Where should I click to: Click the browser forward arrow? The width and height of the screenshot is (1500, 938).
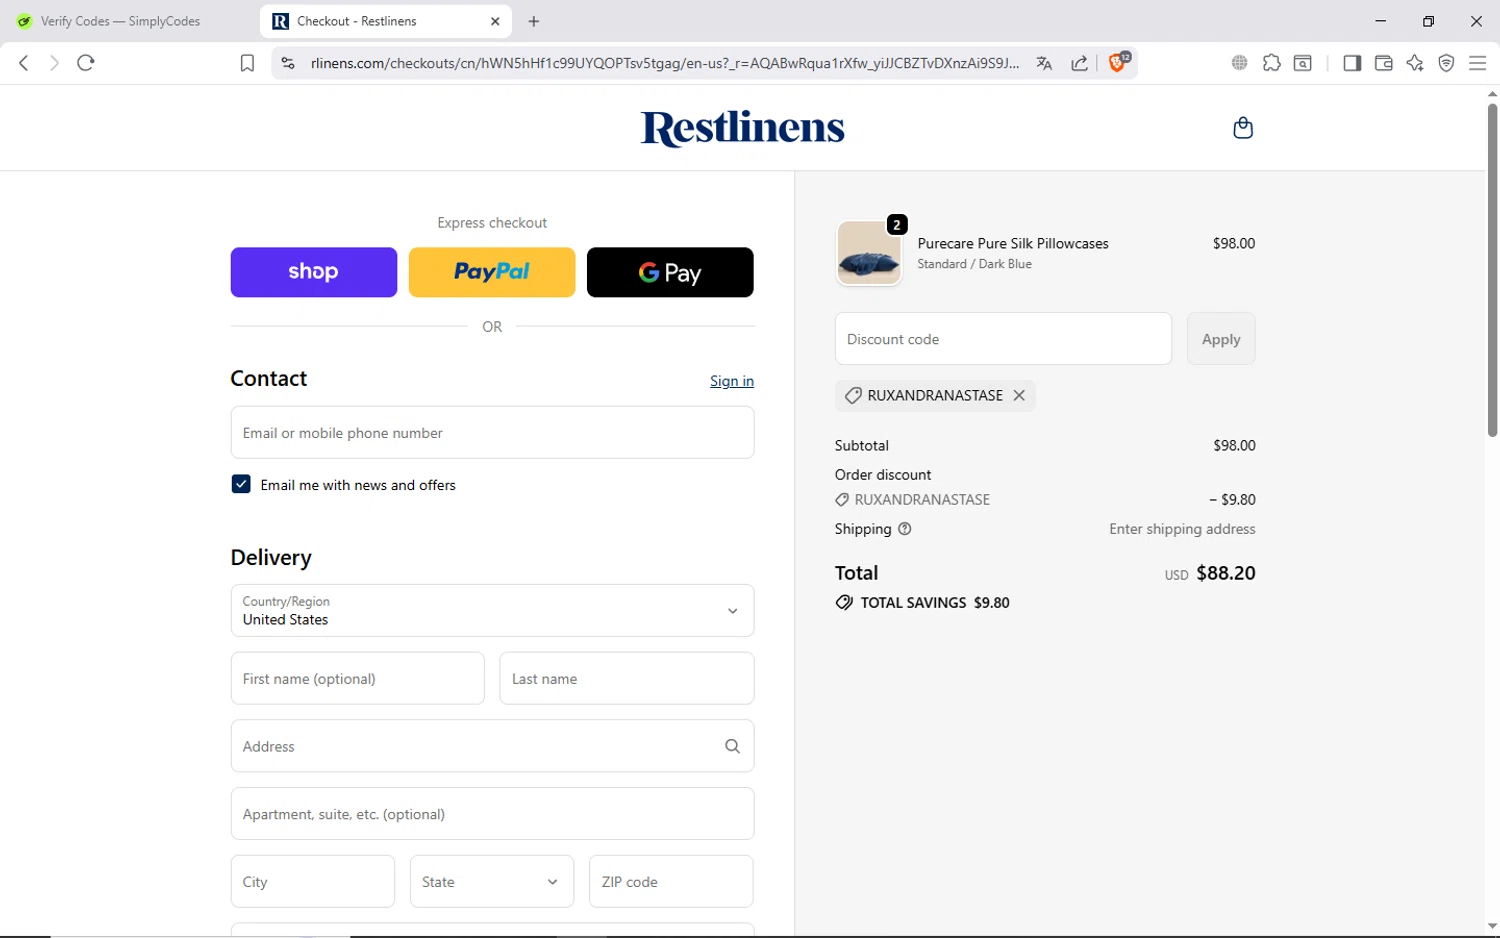(54, 63)
